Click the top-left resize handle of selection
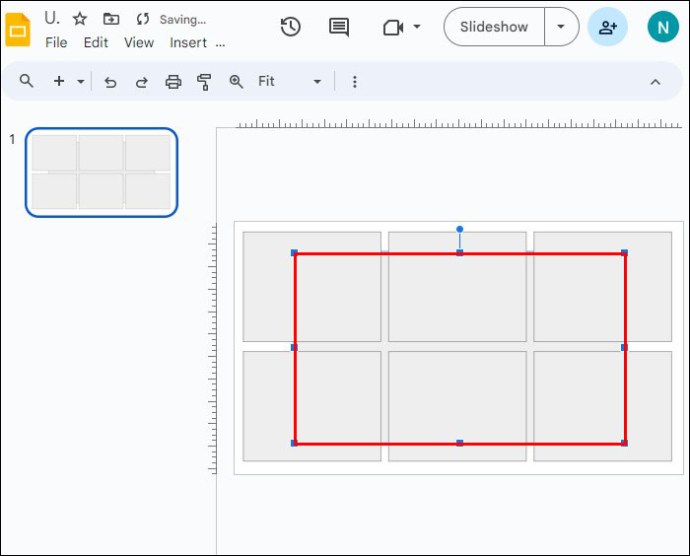Image resolution: width=690 pixels, height=556 pixels. (294, 253)
